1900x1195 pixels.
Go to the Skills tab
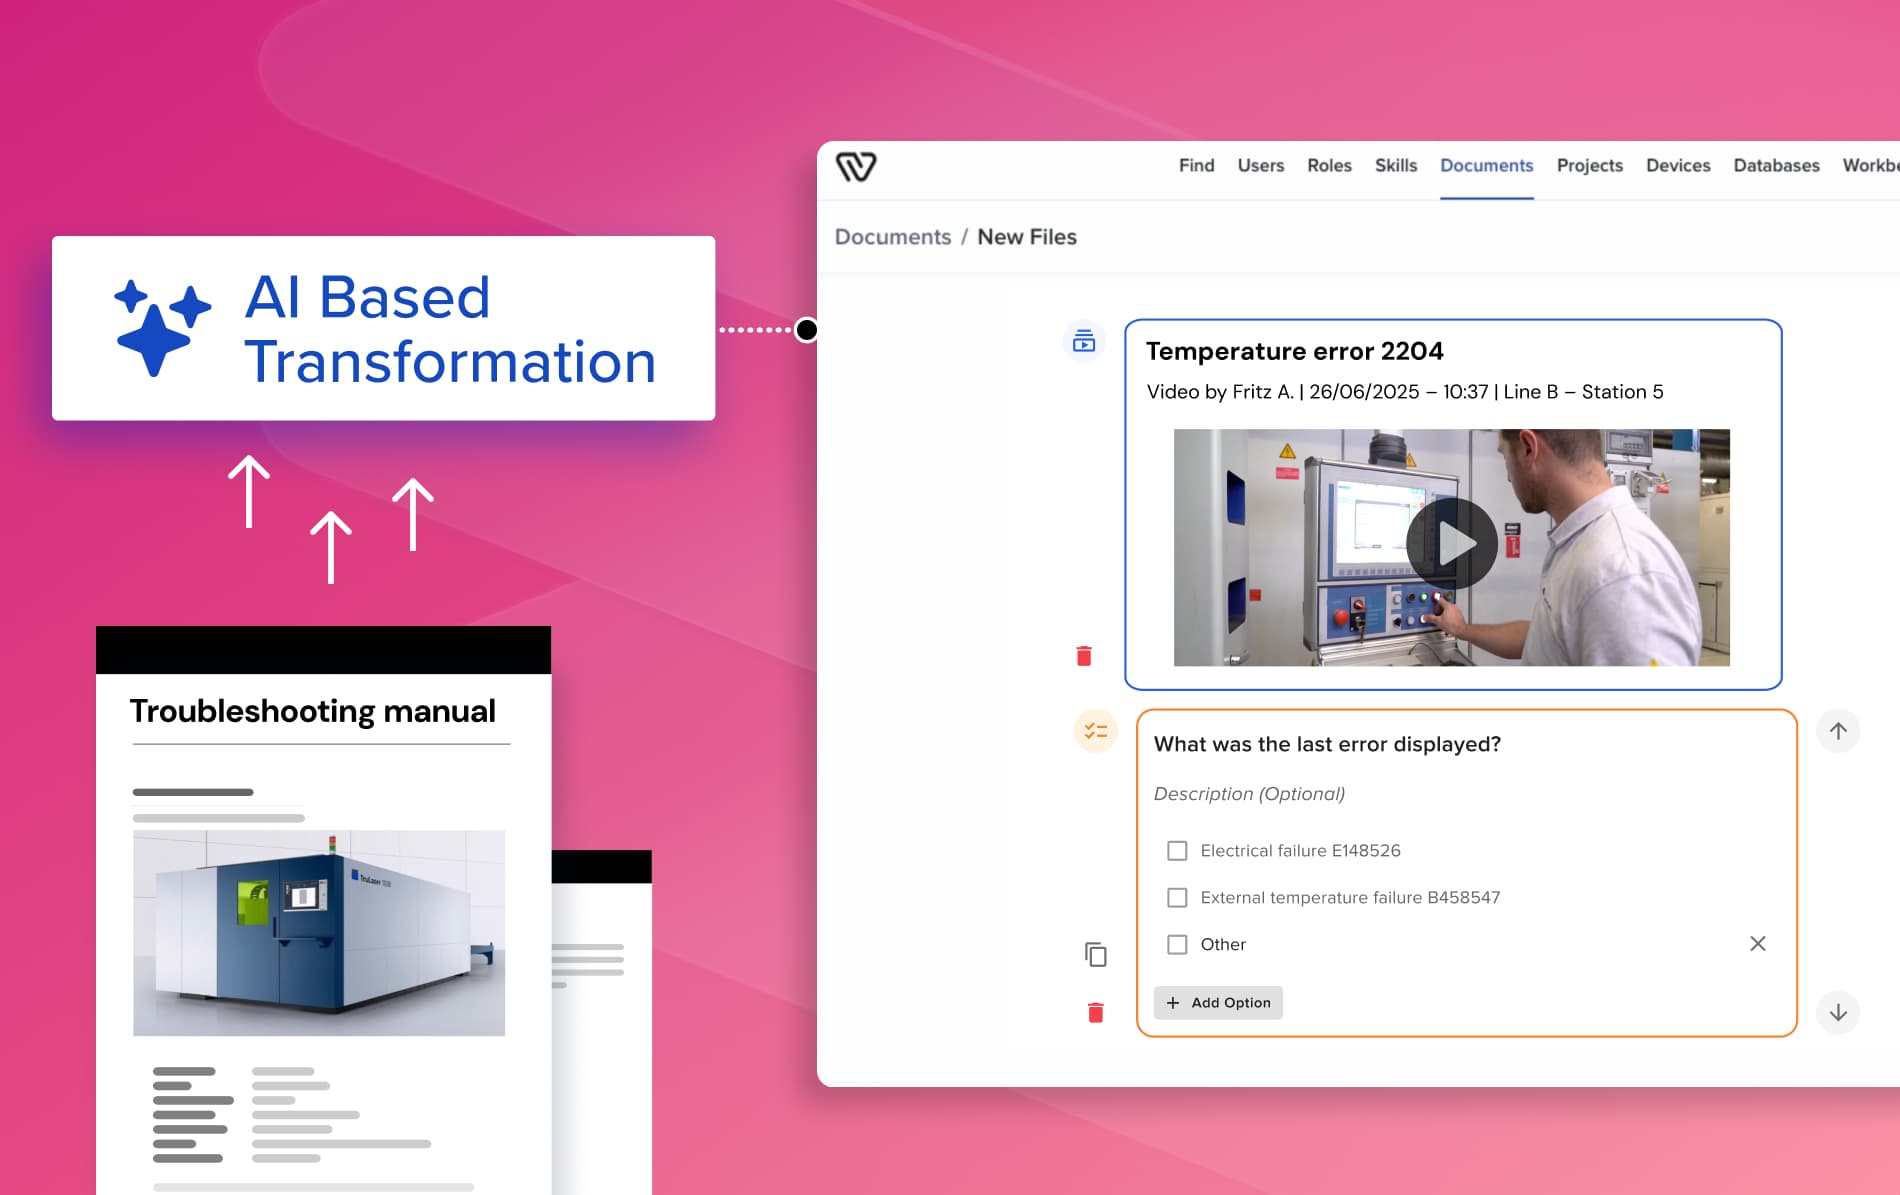(1395, 166)
